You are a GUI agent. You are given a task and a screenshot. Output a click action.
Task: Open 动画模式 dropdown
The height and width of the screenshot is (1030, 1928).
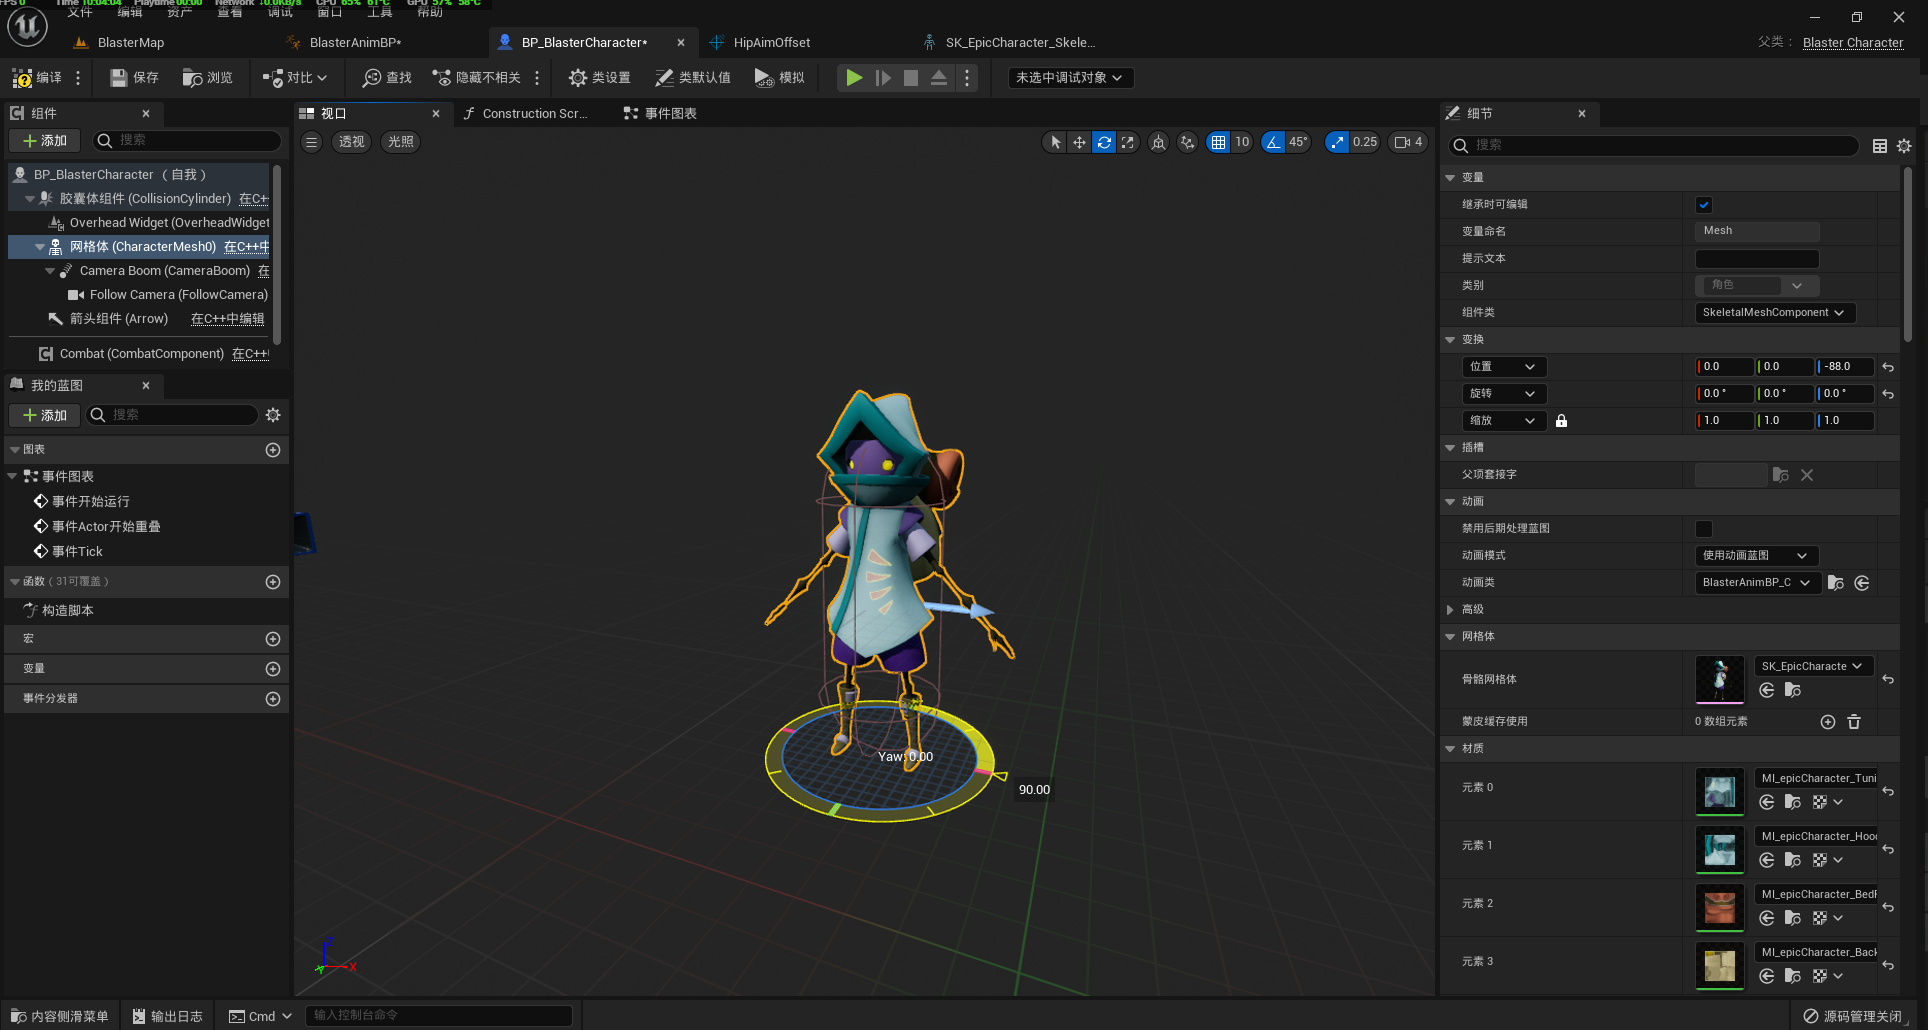tap(1756, 556)
